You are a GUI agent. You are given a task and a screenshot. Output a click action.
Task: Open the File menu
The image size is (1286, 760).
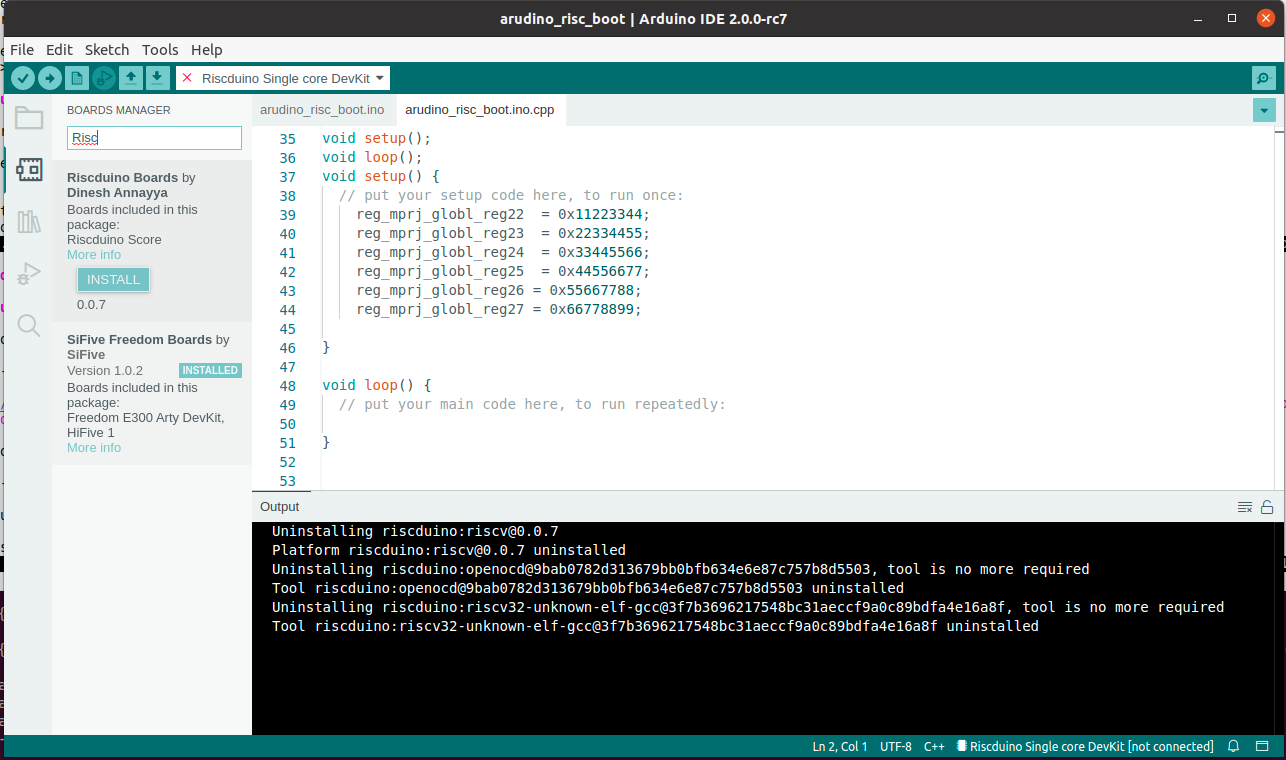tap(22, 49)
